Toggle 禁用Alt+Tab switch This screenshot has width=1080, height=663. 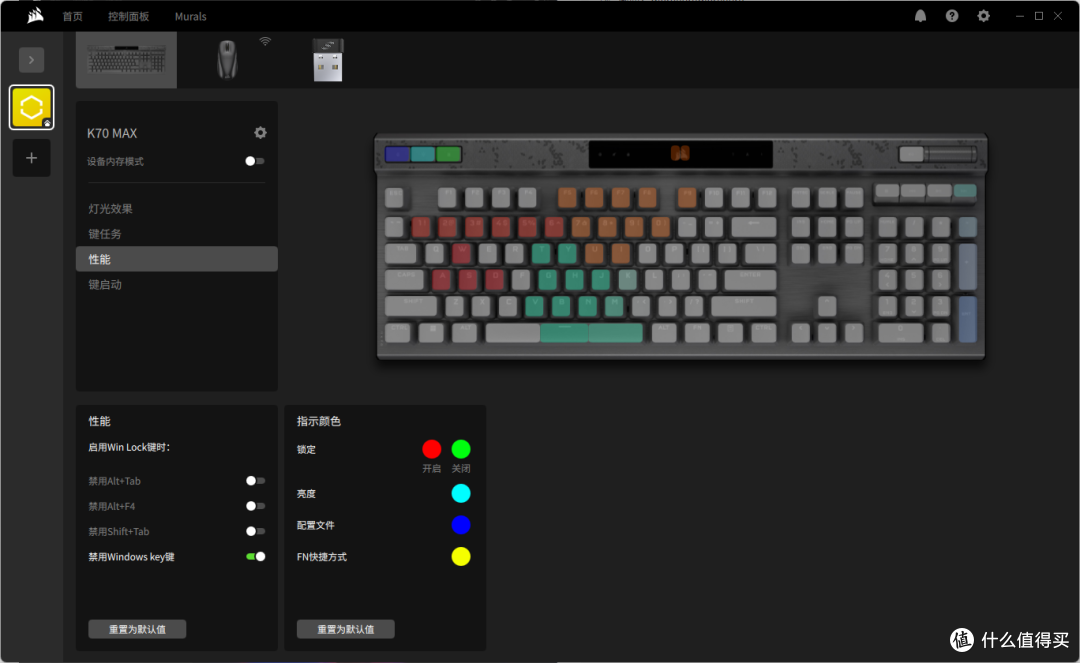[x=256, y=481]
